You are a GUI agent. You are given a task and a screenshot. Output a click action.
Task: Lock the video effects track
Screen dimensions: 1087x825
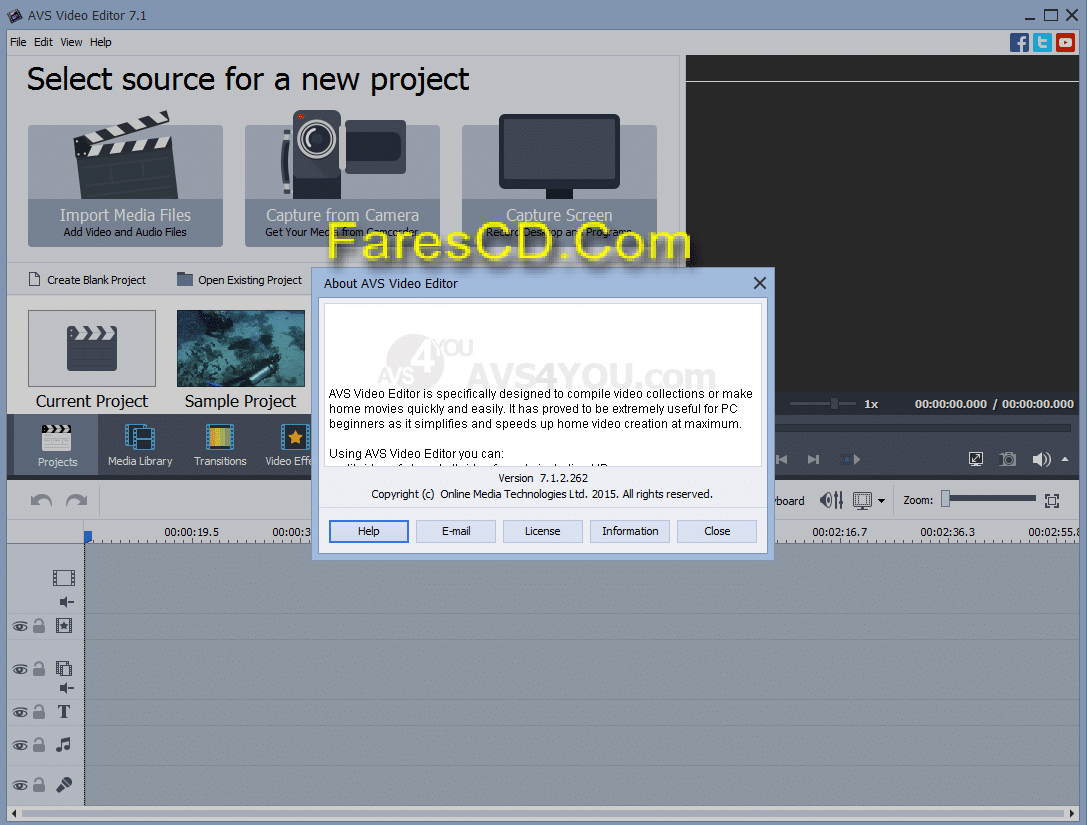40,626
